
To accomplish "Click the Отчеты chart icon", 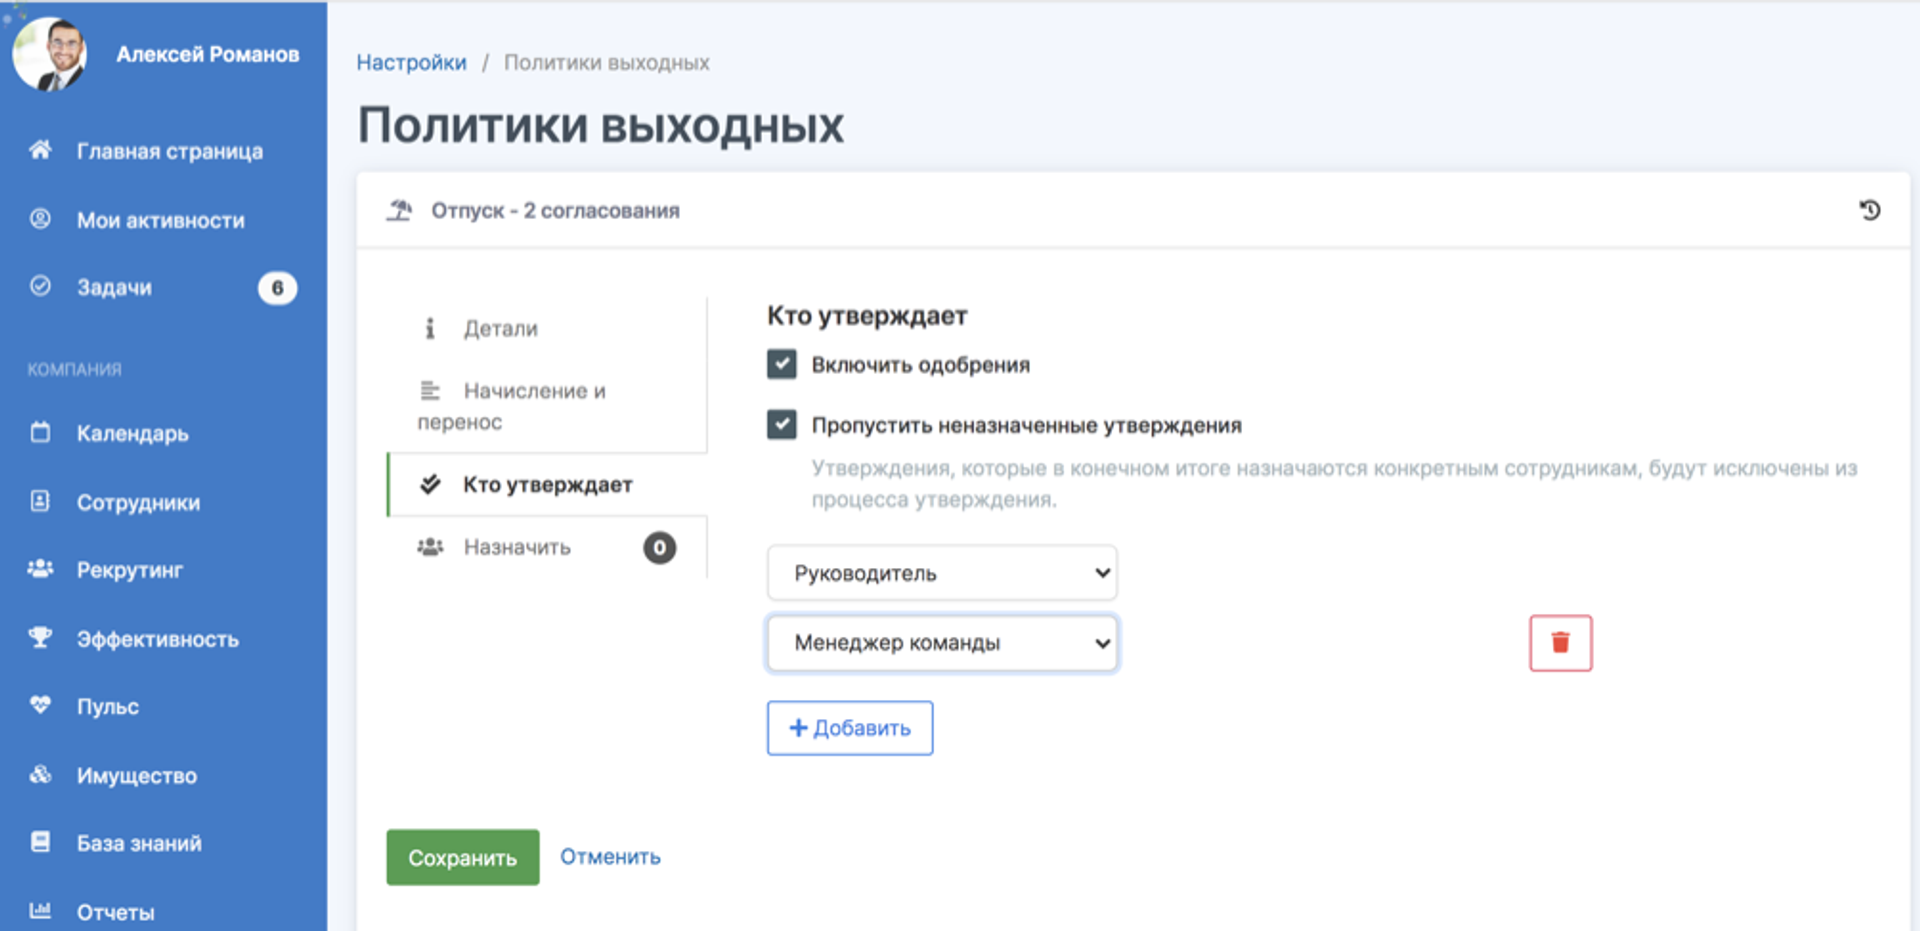I will (x=40, y=910).
